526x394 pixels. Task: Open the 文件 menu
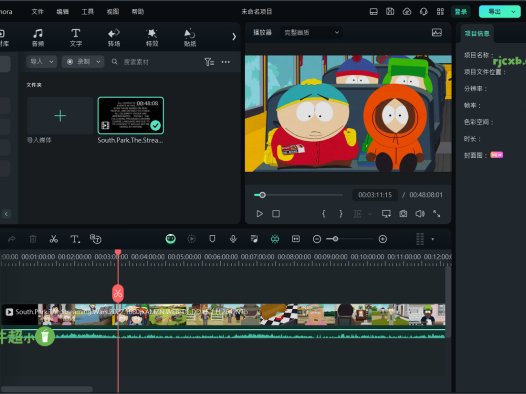[x=38, y=12]
